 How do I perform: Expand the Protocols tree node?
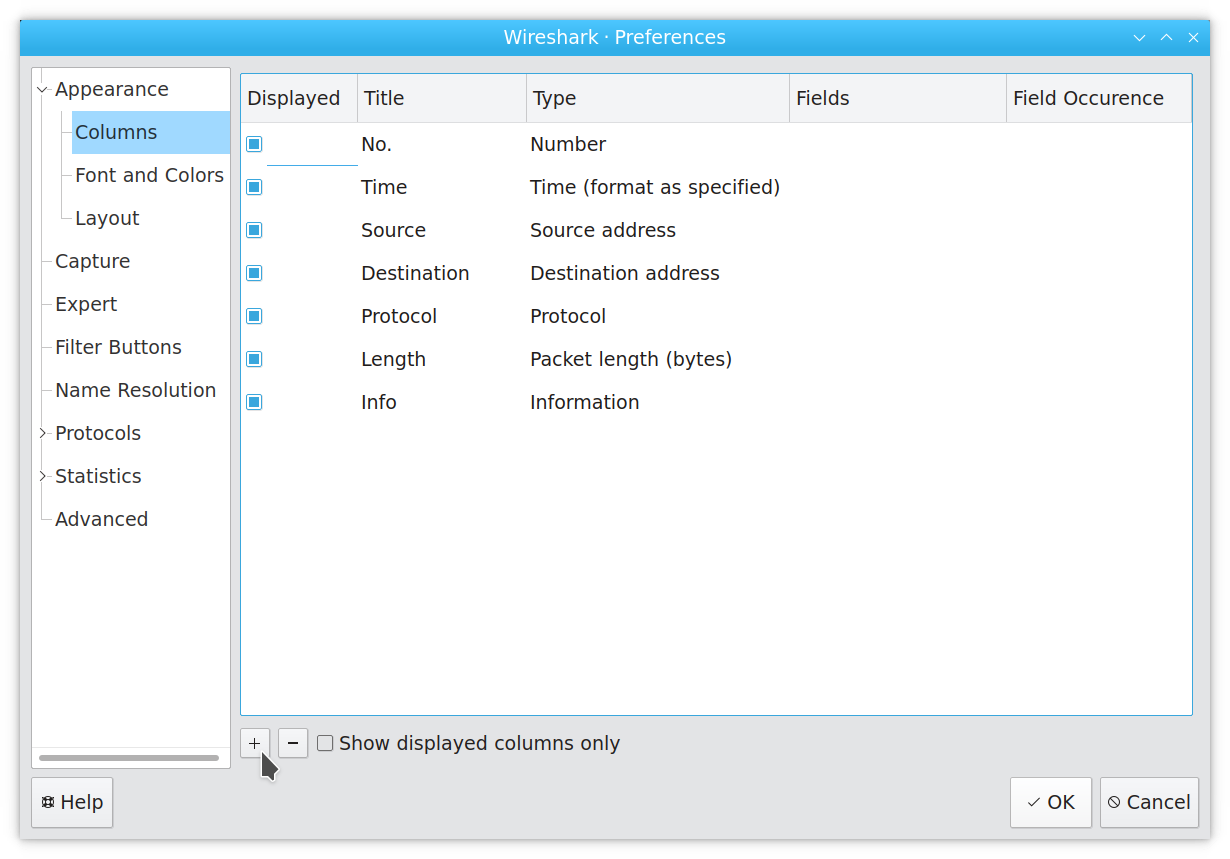click(42, 433)
